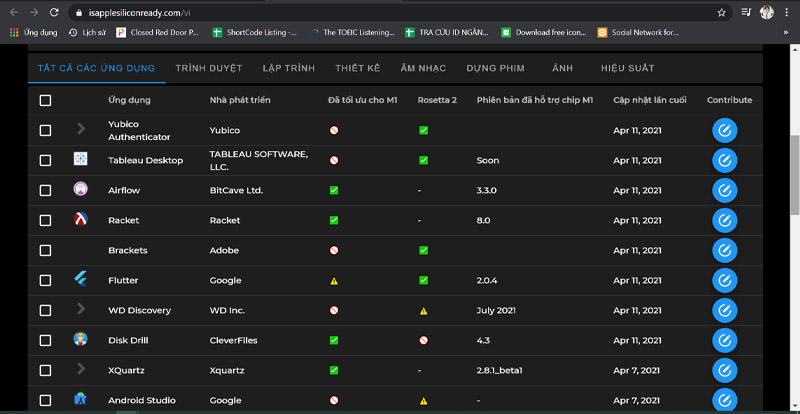Screen dimensions: 800x414
Task: Open the Closed Red Door bookmark
Action: tap(158, 33)
